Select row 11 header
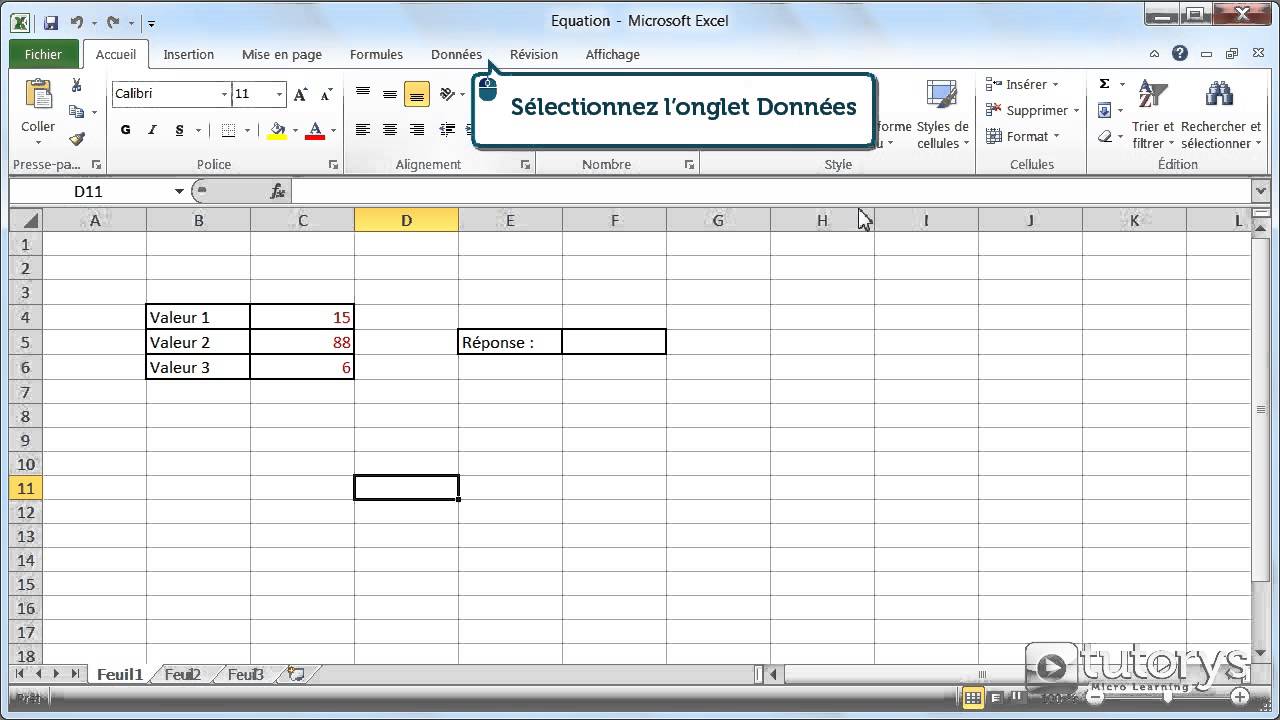Image resolution: width=1280 pixels, height=720 pixels. [26, 488]
